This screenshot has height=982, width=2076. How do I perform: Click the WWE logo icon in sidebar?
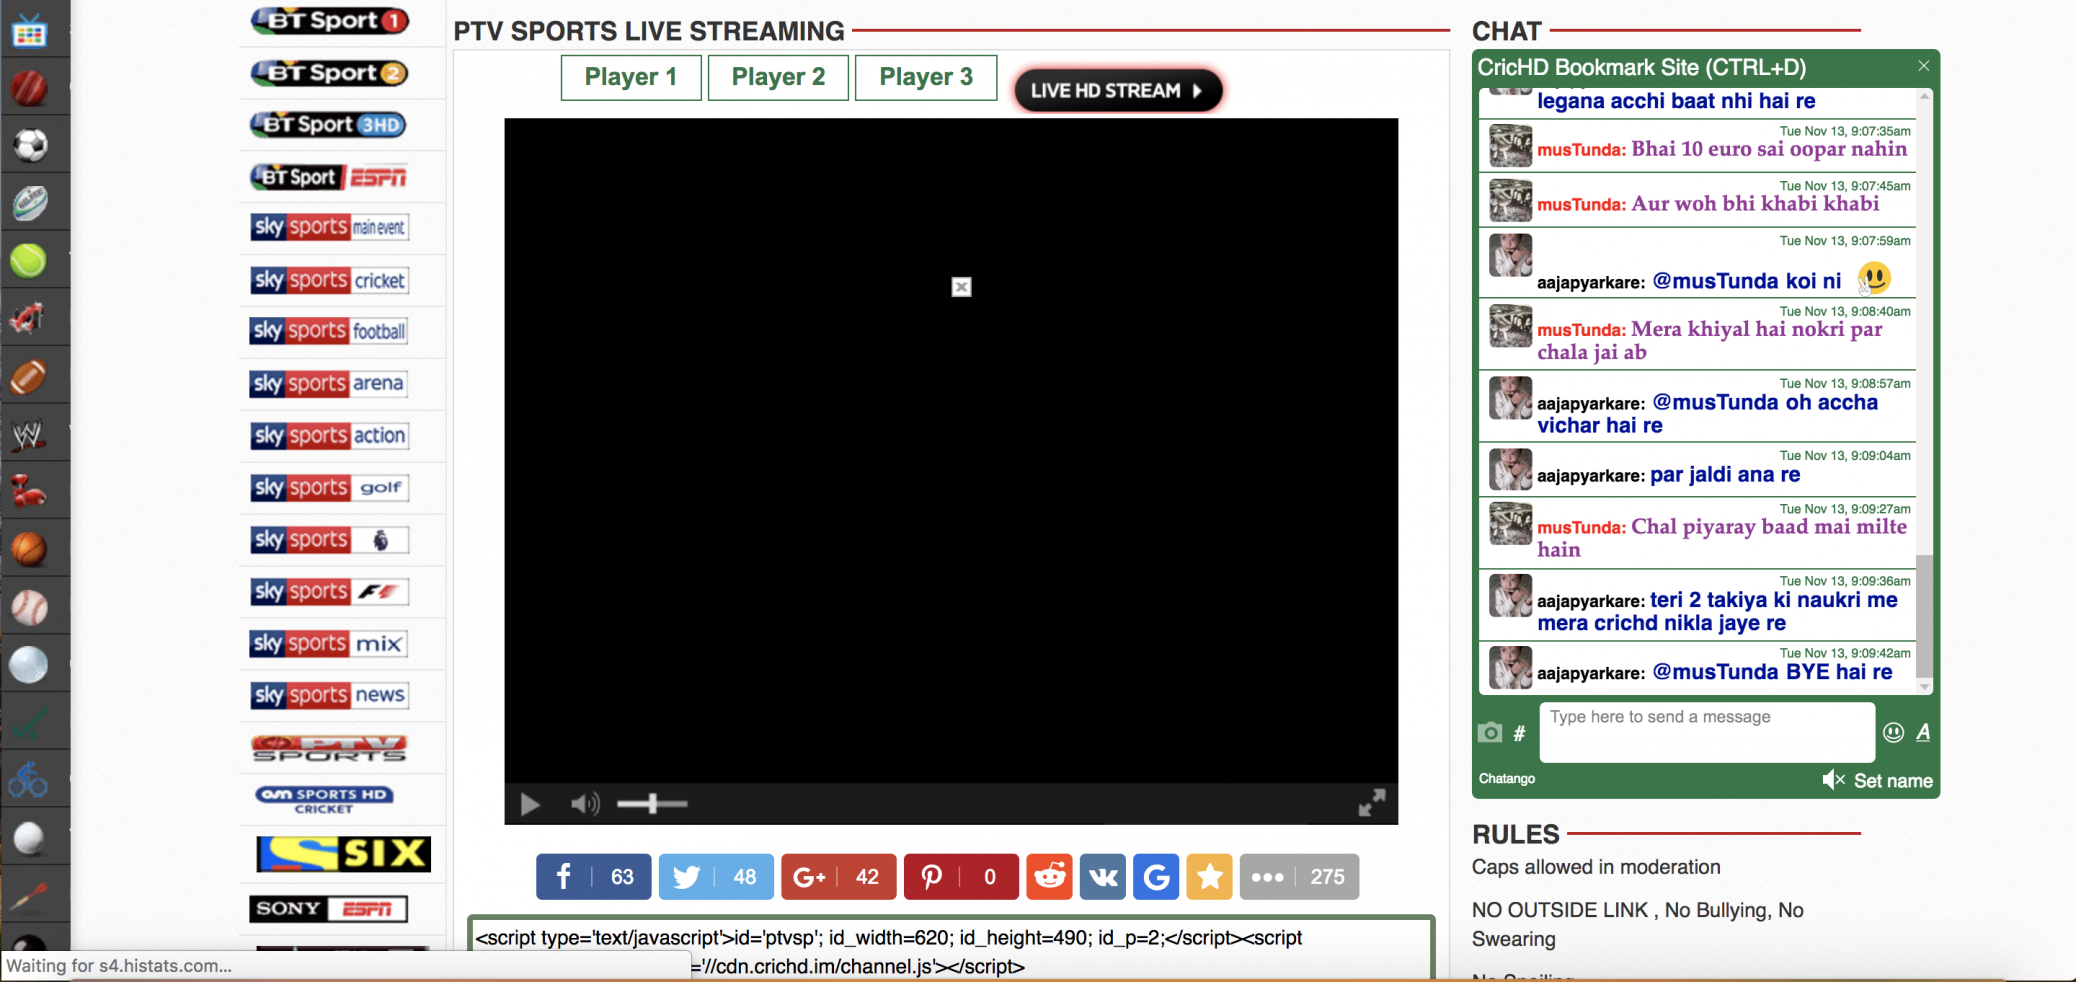point(28,434)
